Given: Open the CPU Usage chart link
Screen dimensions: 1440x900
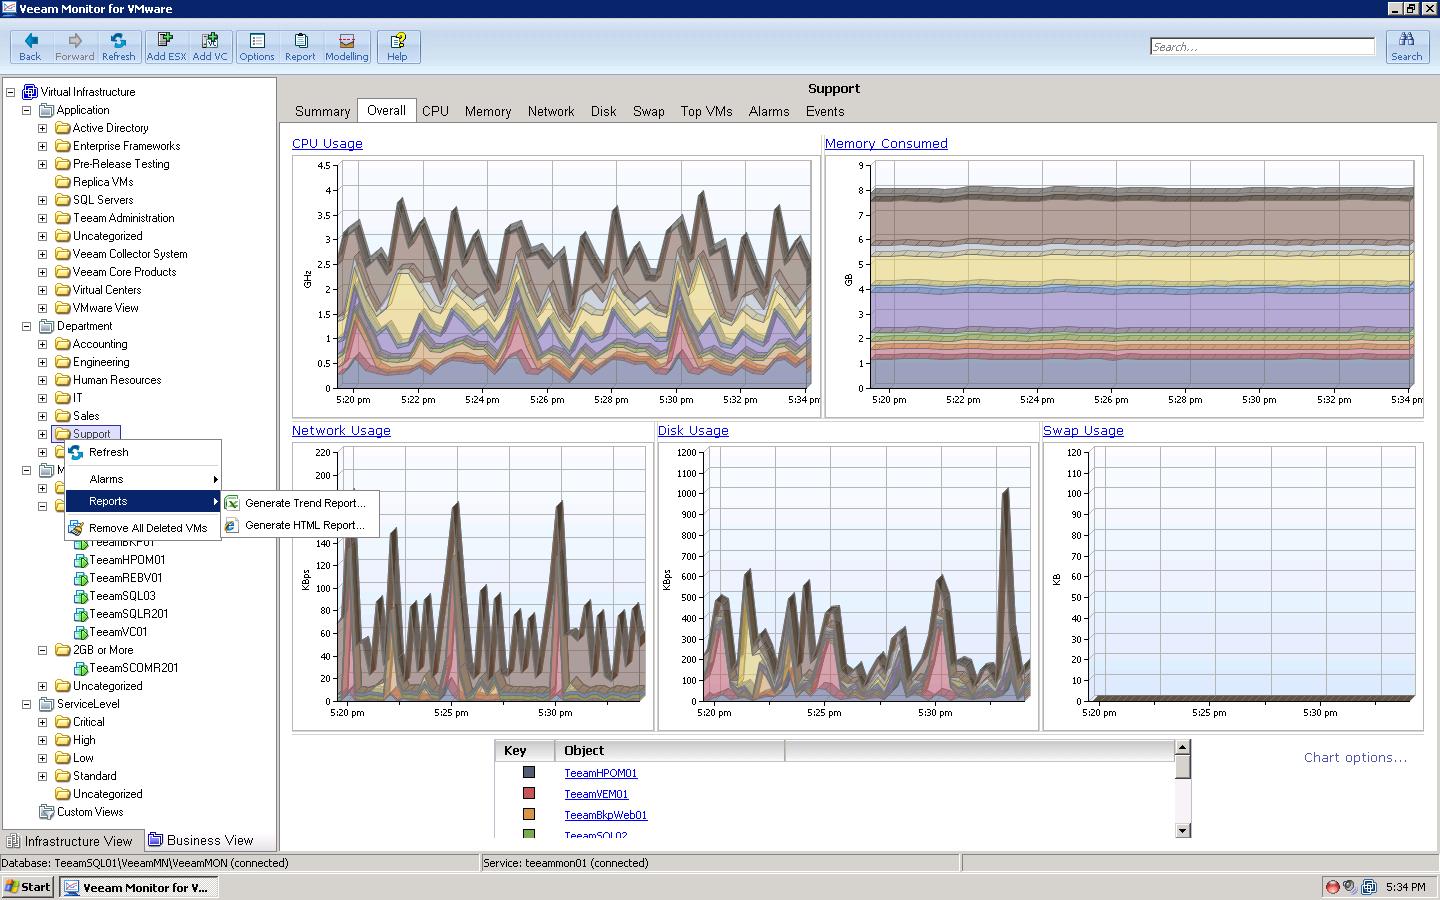Looking at the screenshot, I should pyautogui.click(x=327, y=144).
